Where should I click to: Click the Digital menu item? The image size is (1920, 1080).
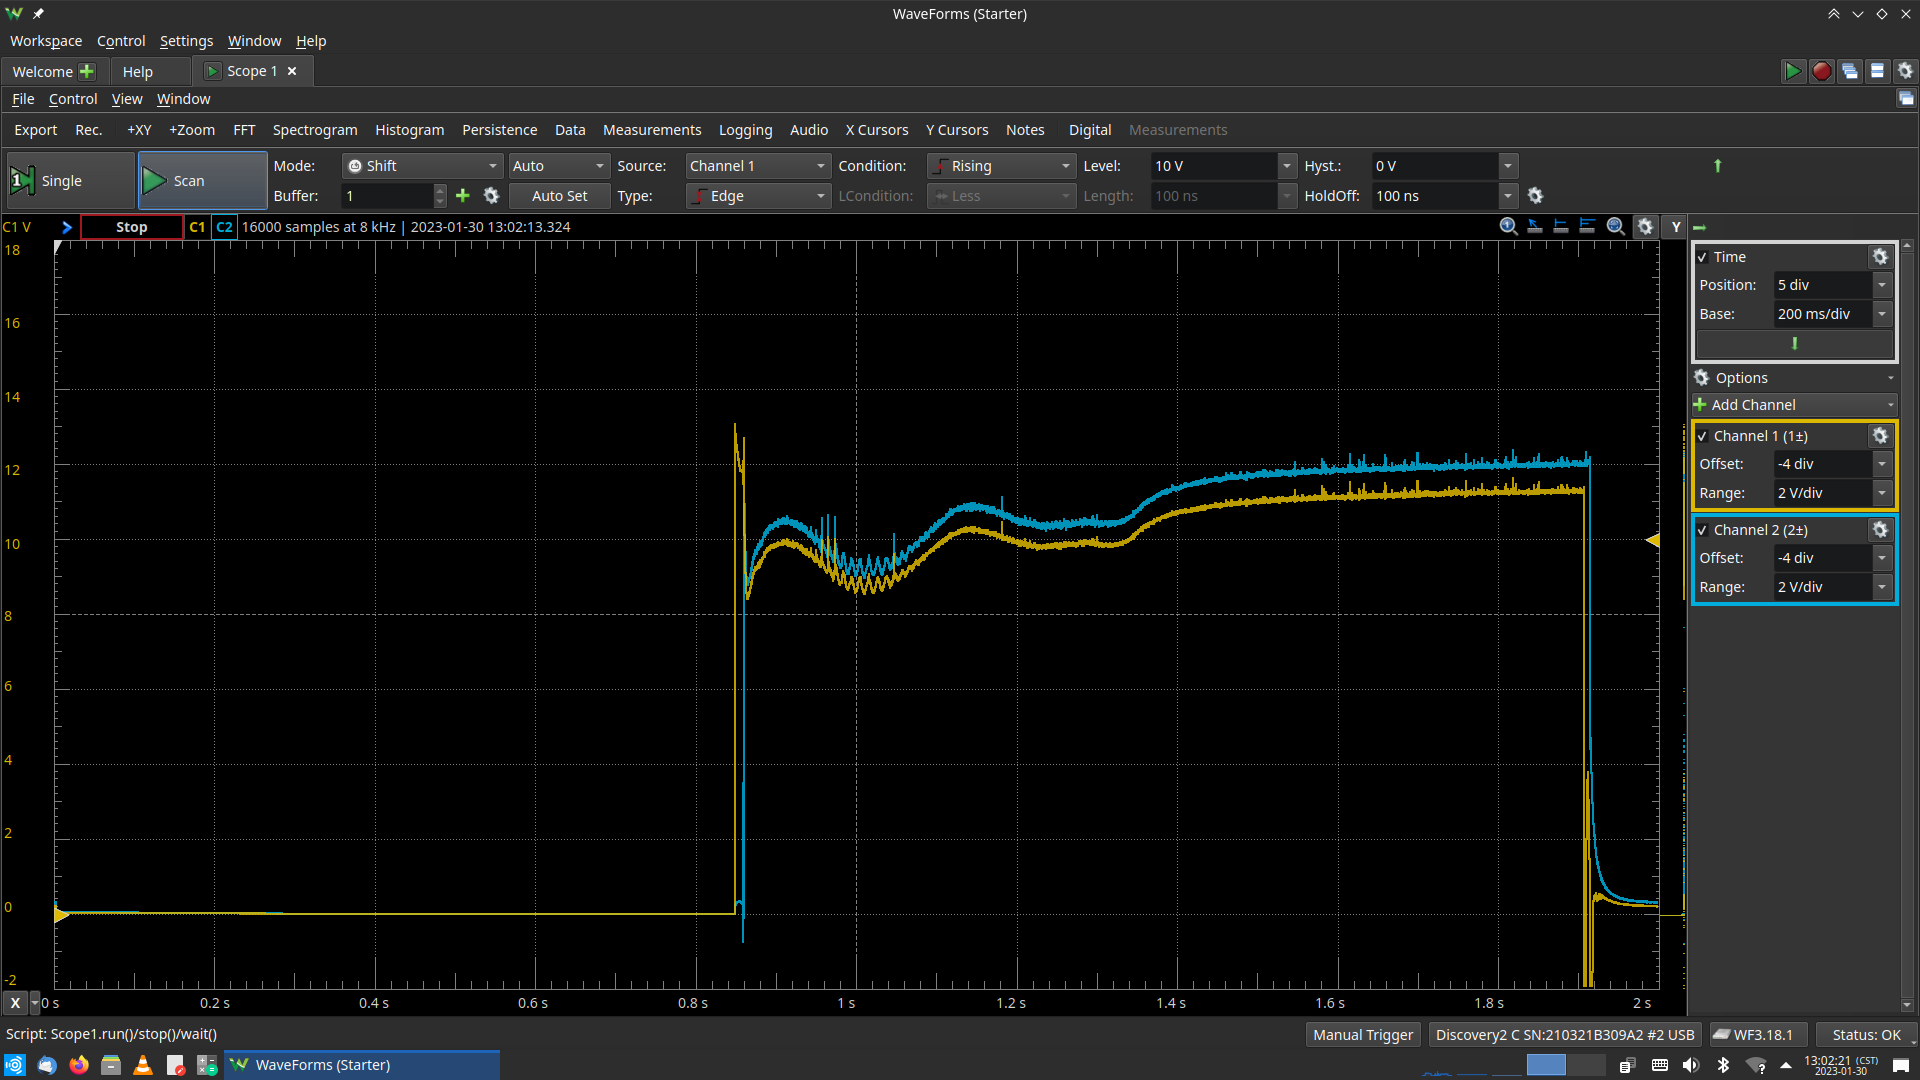[x=1087, y=129]
